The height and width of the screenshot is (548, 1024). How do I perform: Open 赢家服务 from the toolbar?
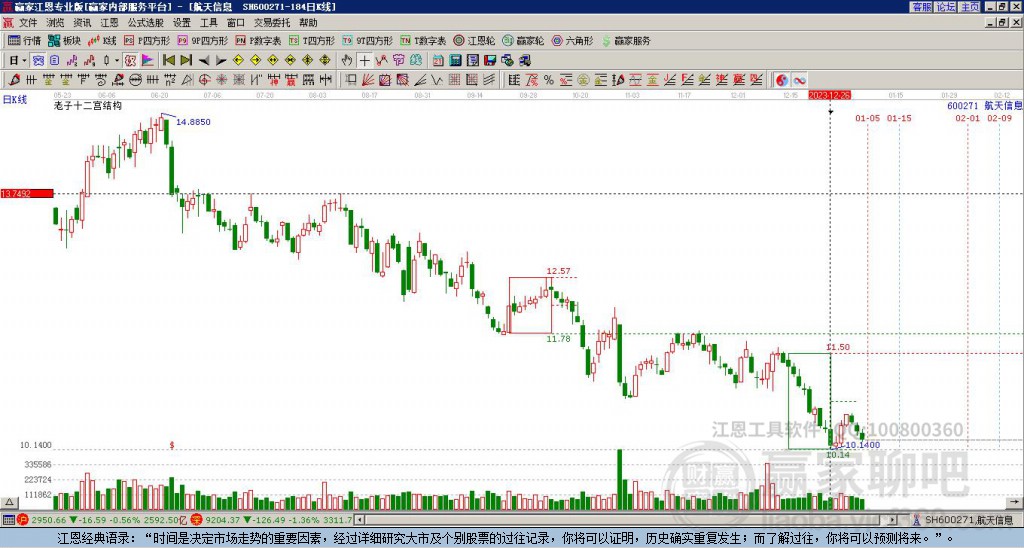click(626, 40)
